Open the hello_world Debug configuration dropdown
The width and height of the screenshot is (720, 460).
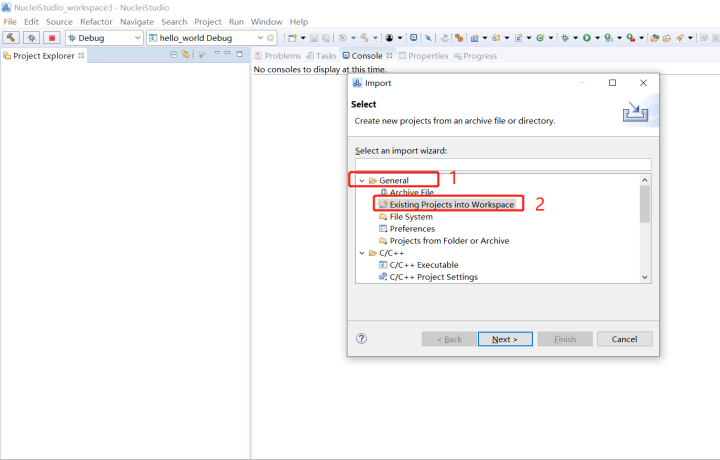pyautogui.click(x=257, y=38)
